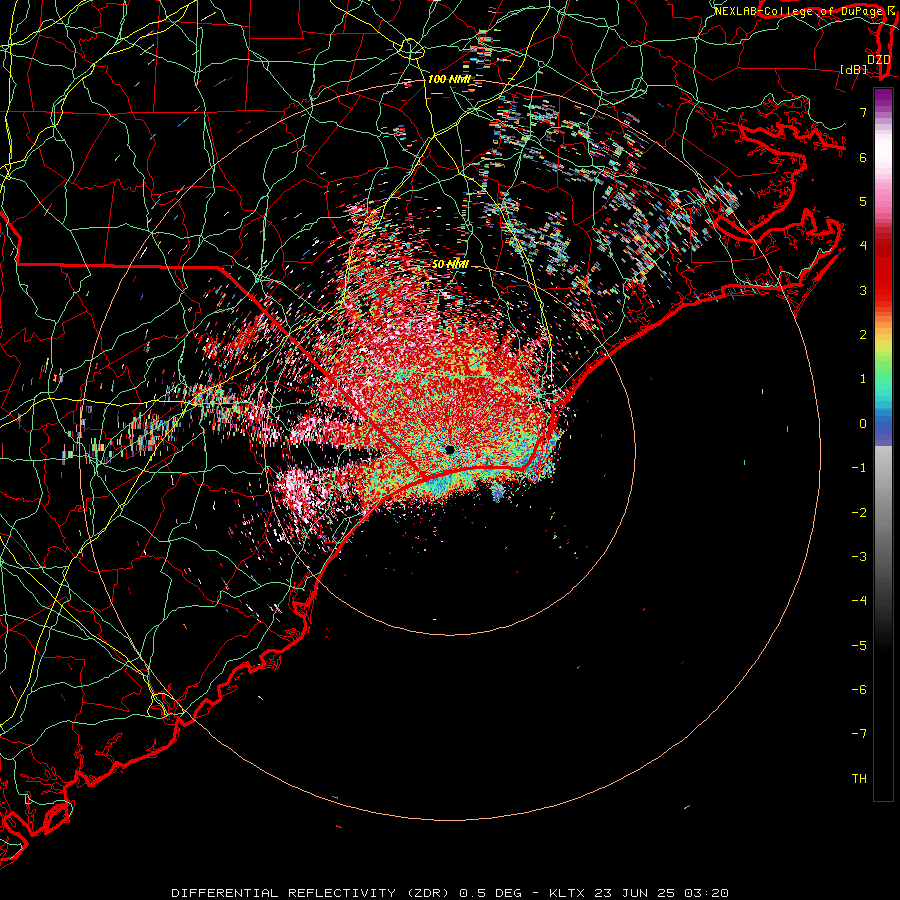The image size is (900, 900).
Task: Click the 6 dB color scale tick
Action: [x=863, y=157]
